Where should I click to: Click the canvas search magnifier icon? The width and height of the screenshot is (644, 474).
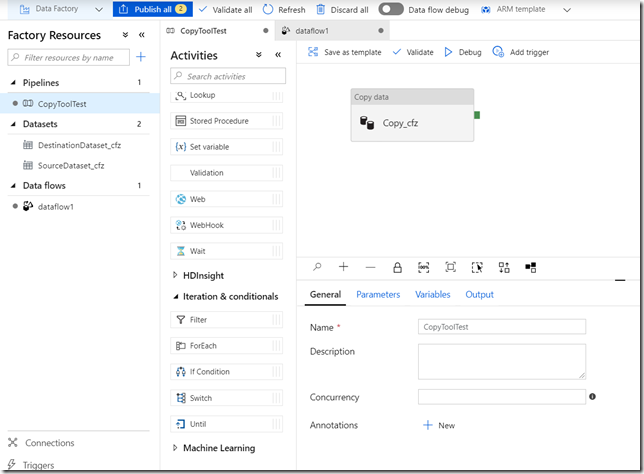(317, 267)
